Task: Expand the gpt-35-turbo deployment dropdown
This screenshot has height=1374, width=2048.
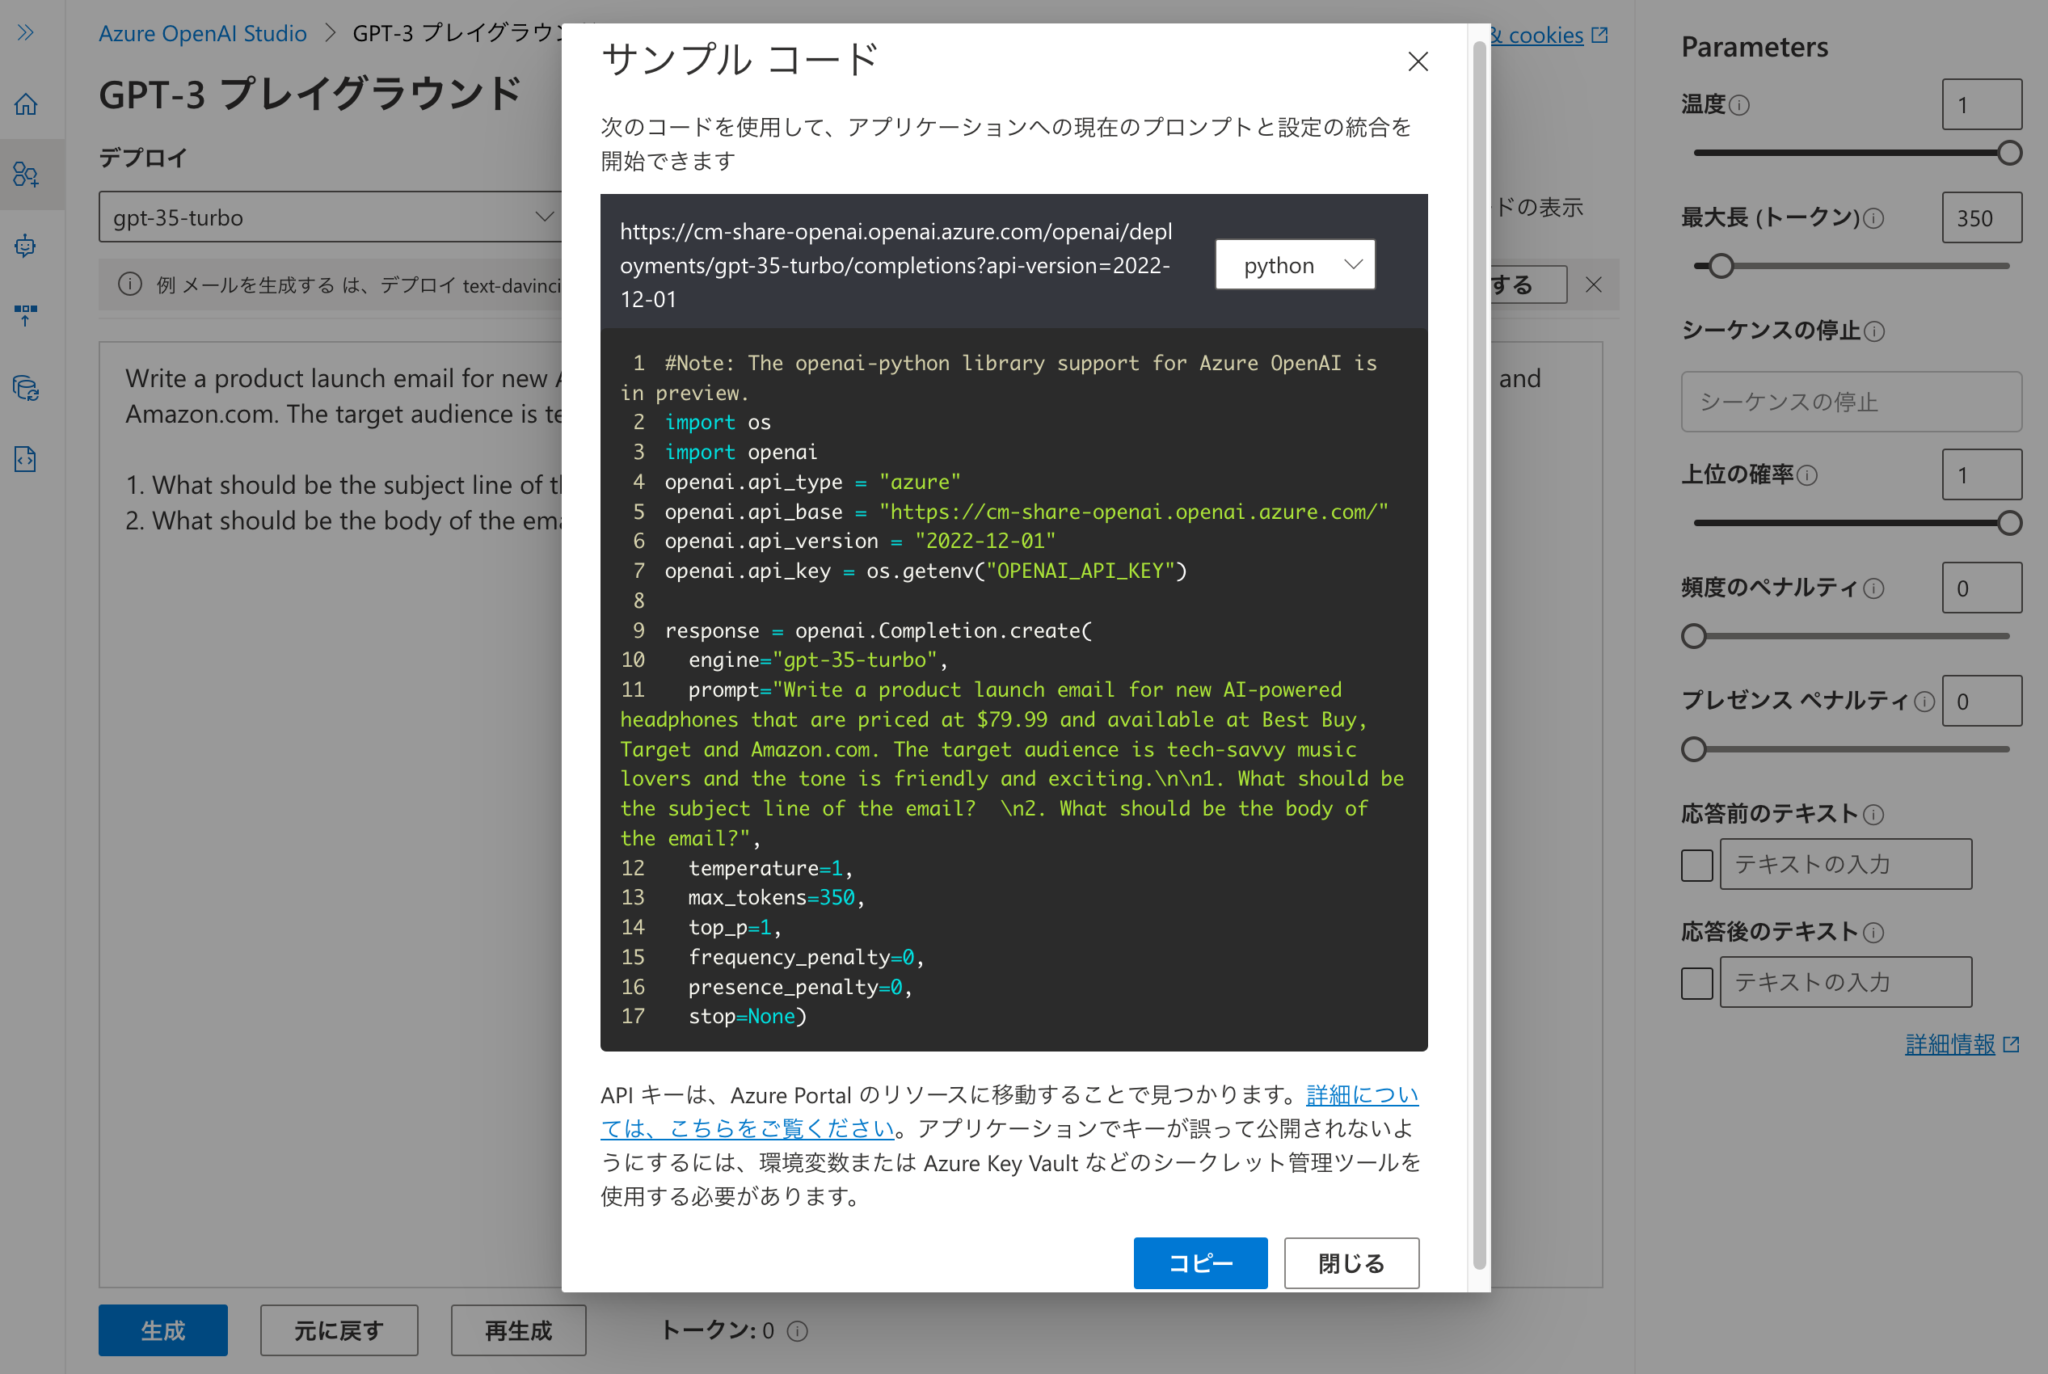Action: pyautogui.click(x=330, y=217)
